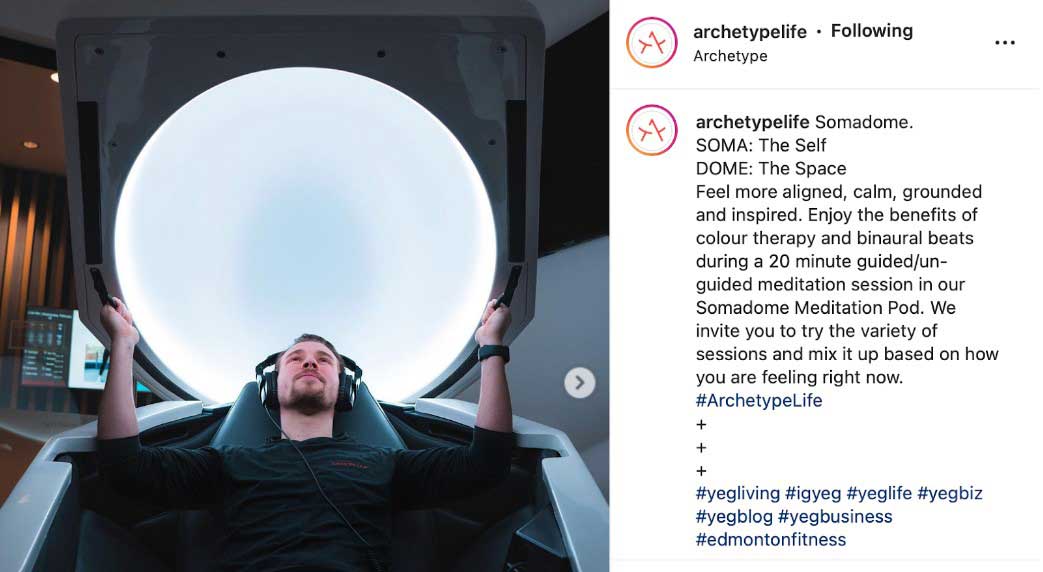Open the #yegbusiness hashtag
This screenshot has height=572, width=1043.
(x=835, y=517)
